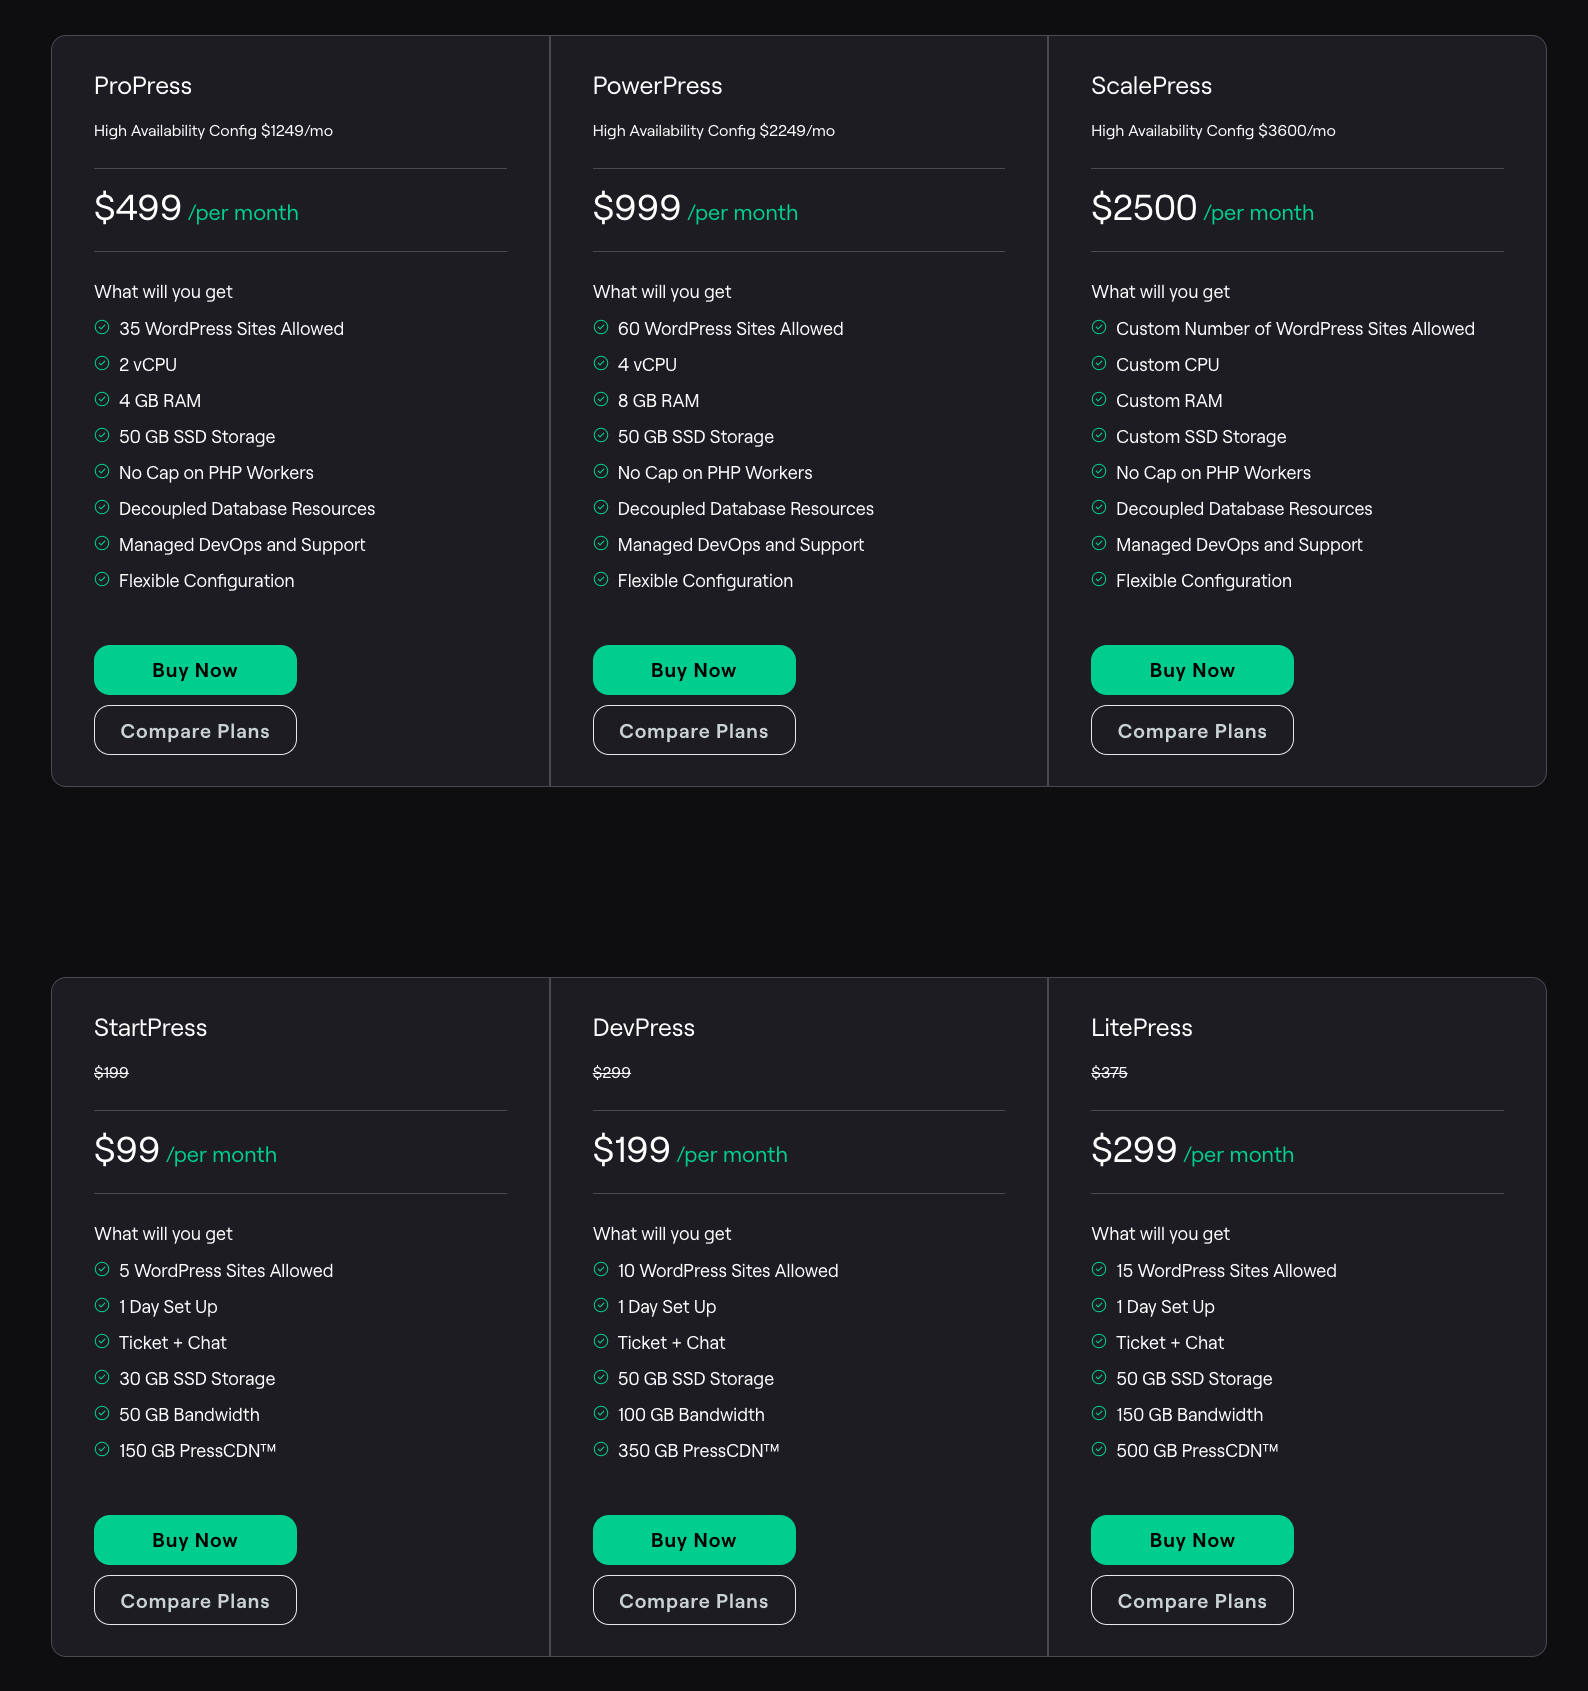Click Buy Now for StartPress

click(x=194, y=1540)
